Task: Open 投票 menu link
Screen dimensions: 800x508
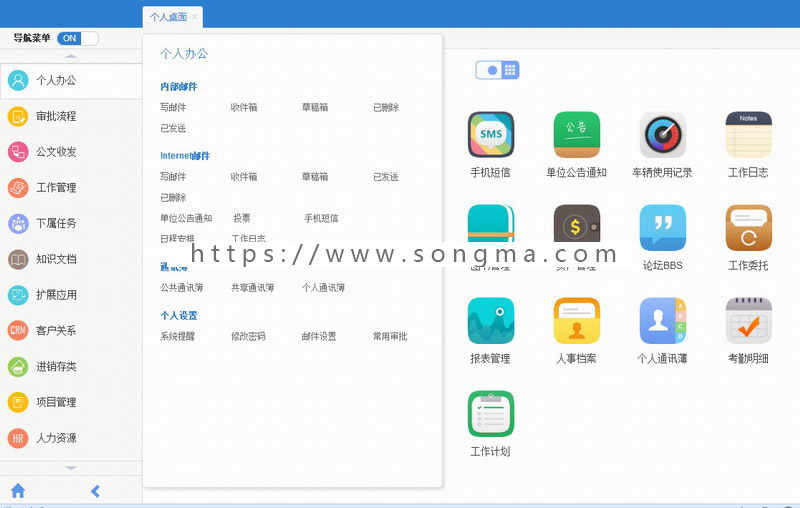Action: click(242, 218)
